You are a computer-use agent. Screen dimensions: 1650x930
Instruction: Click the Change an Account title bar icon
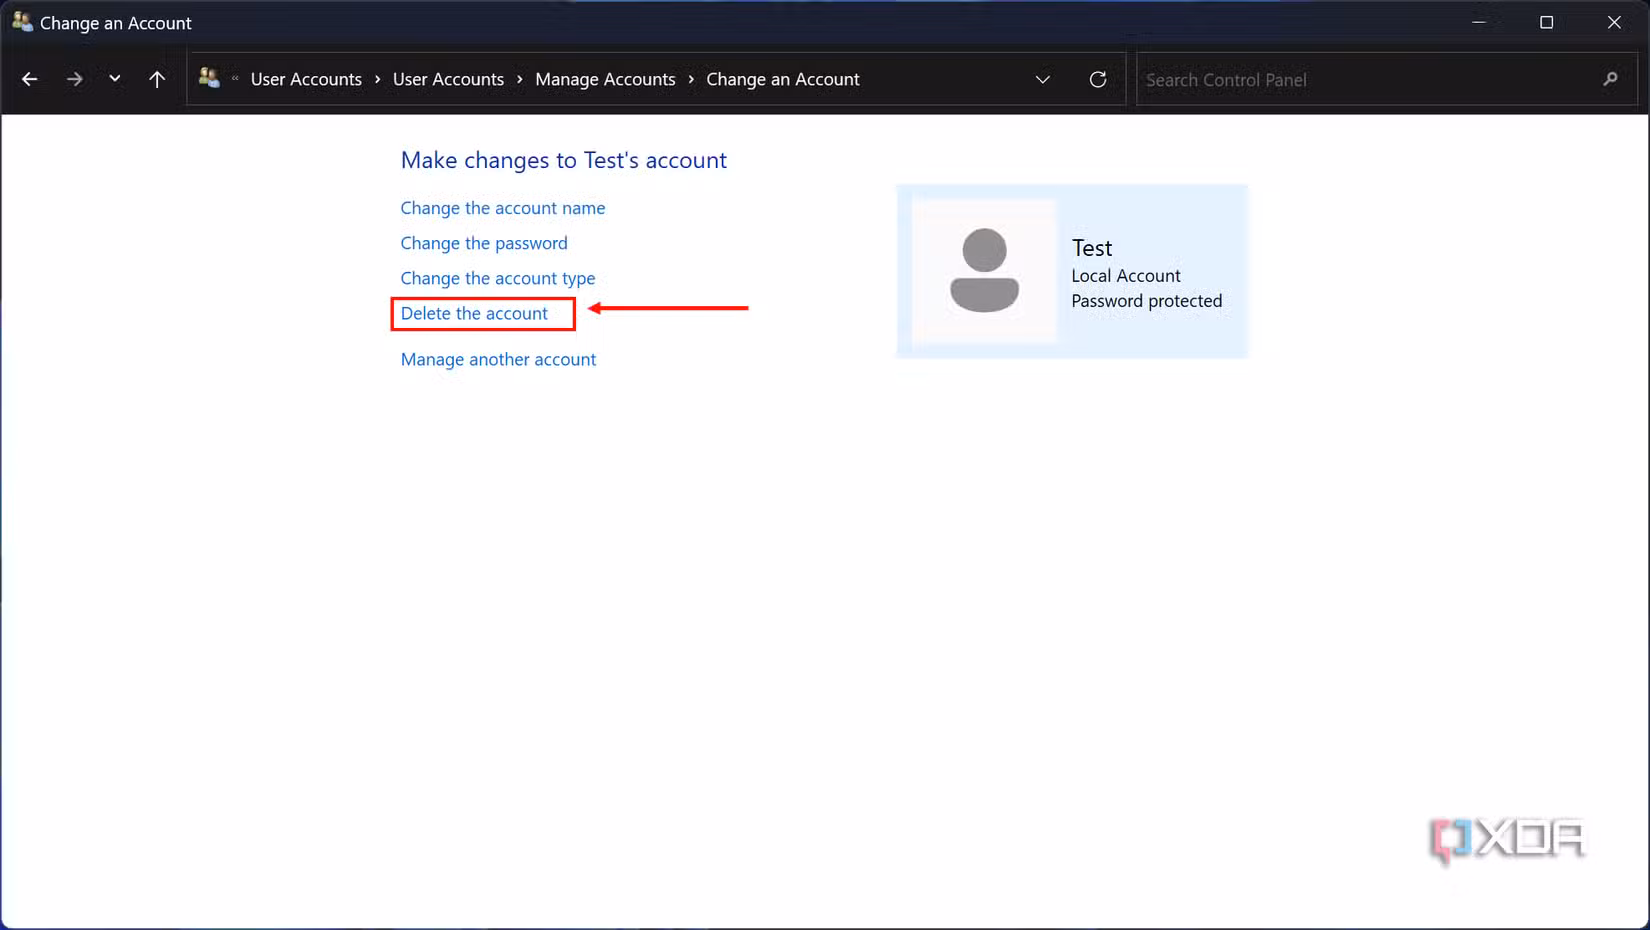[20, 21]
